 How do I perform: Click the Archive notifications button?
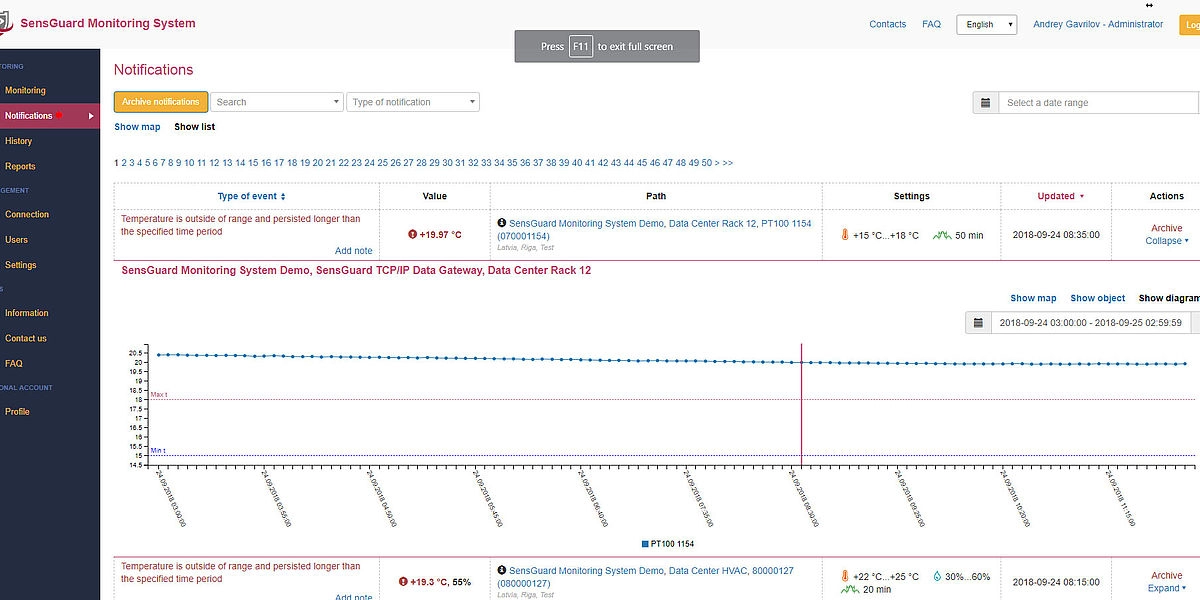coord(161,102)
